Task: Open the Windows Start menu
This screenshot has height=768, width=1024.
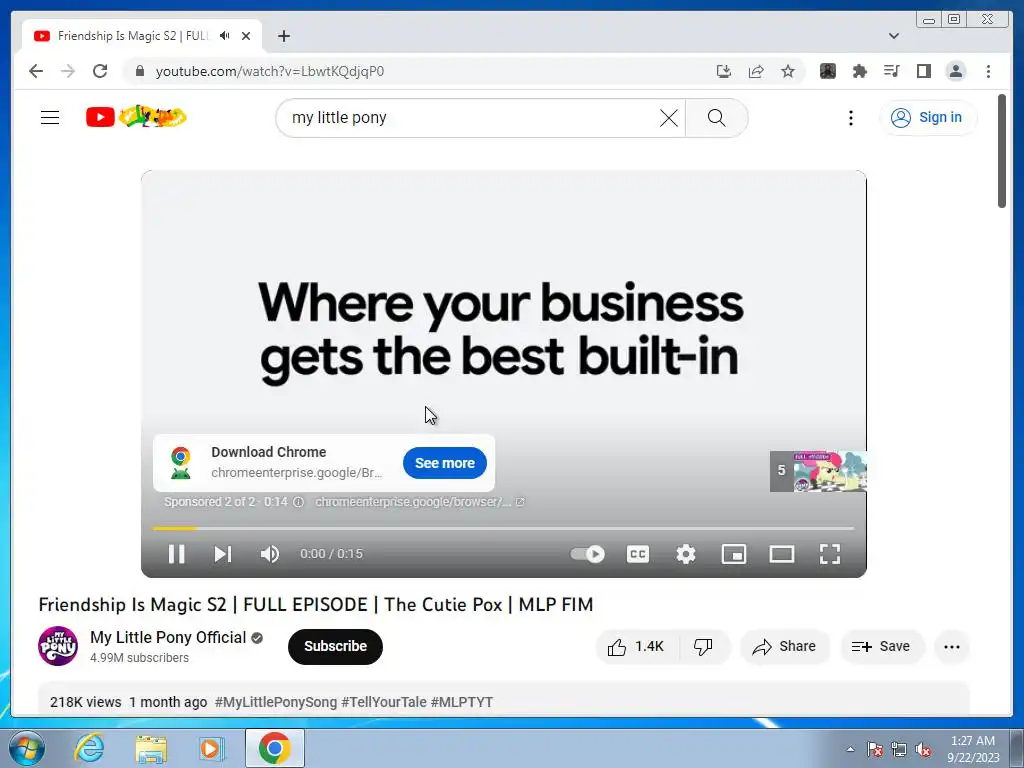Action: [x=27, y=748]
